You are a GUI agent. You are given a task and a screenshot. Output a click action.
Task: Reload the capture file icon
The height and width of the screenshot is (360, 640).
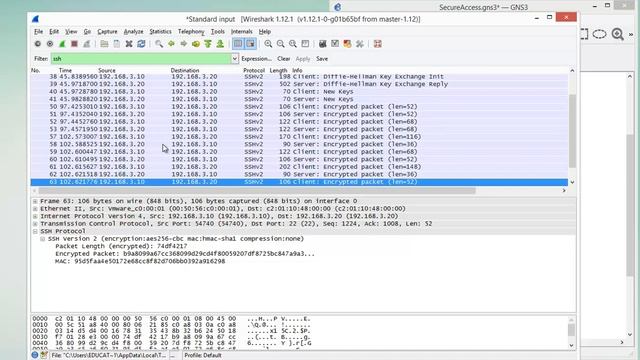point(141,44)
